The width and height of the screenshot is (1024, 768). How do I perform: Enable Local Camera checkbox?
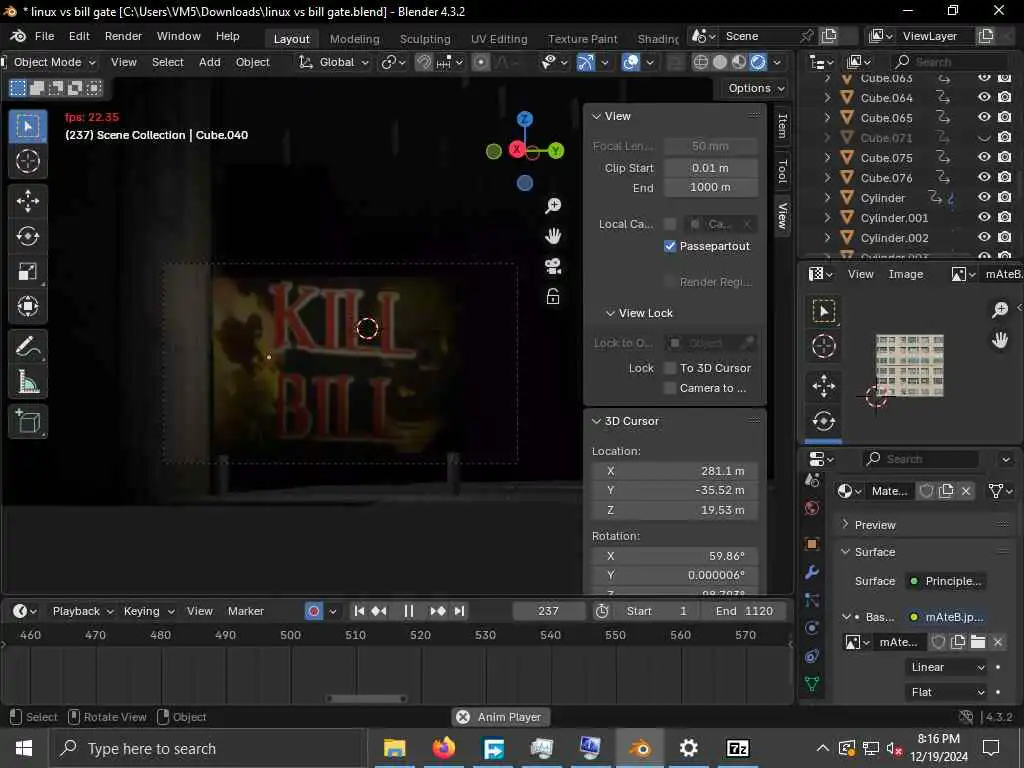[669, 224]
